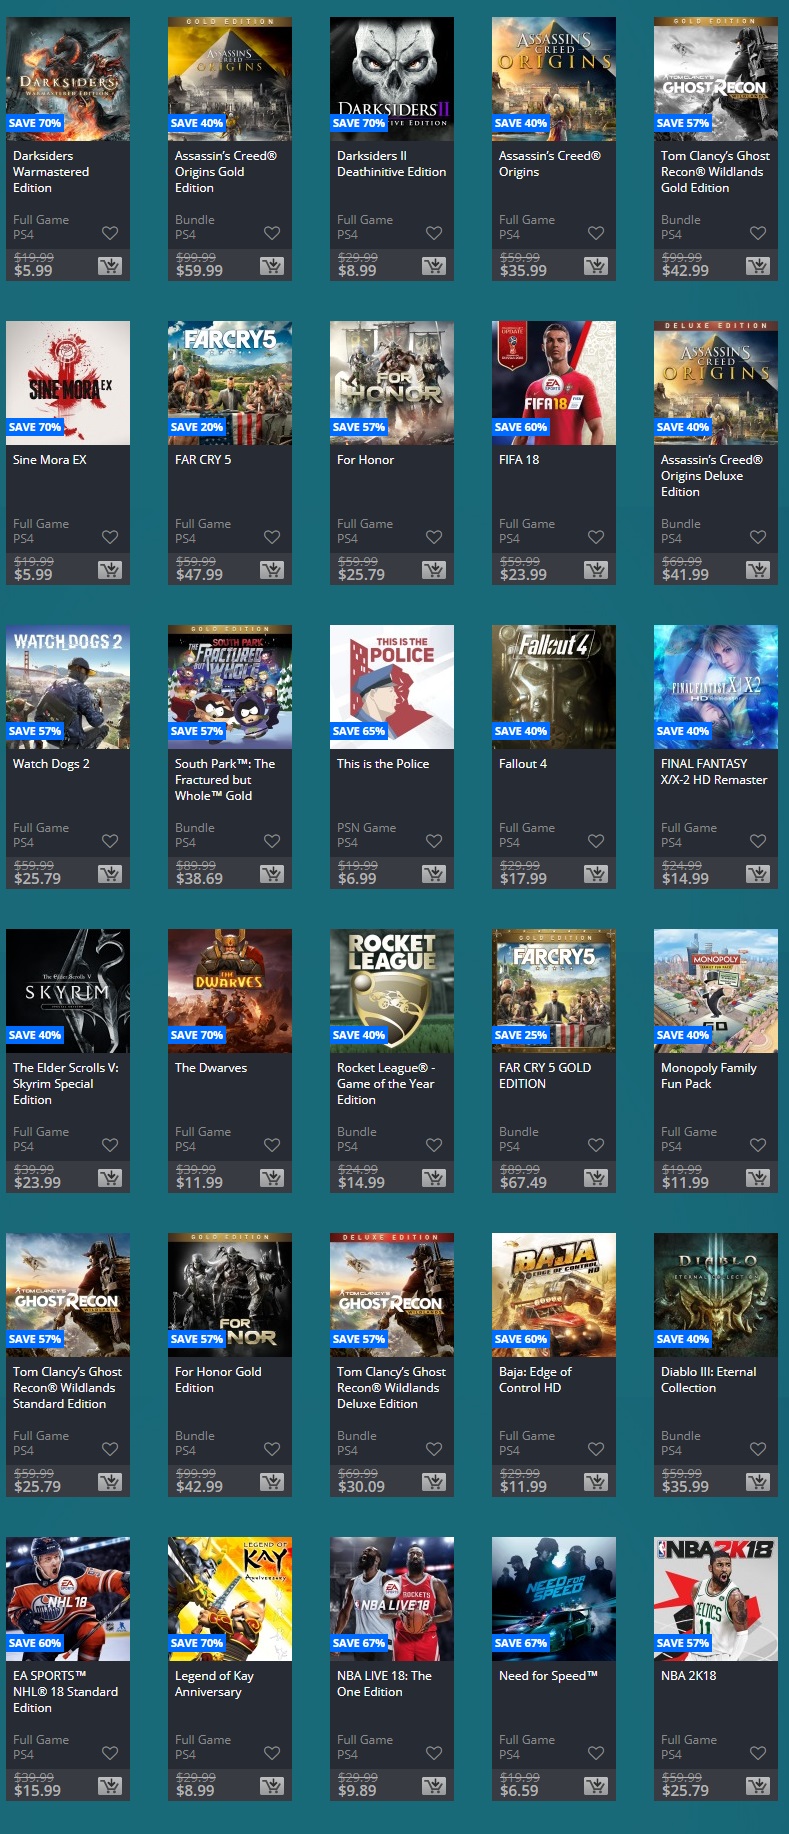Click the $5.99 price of Sine Mora EX
Image resolution: width=789 pixels, height=1834 pixels.
[33, 575]
